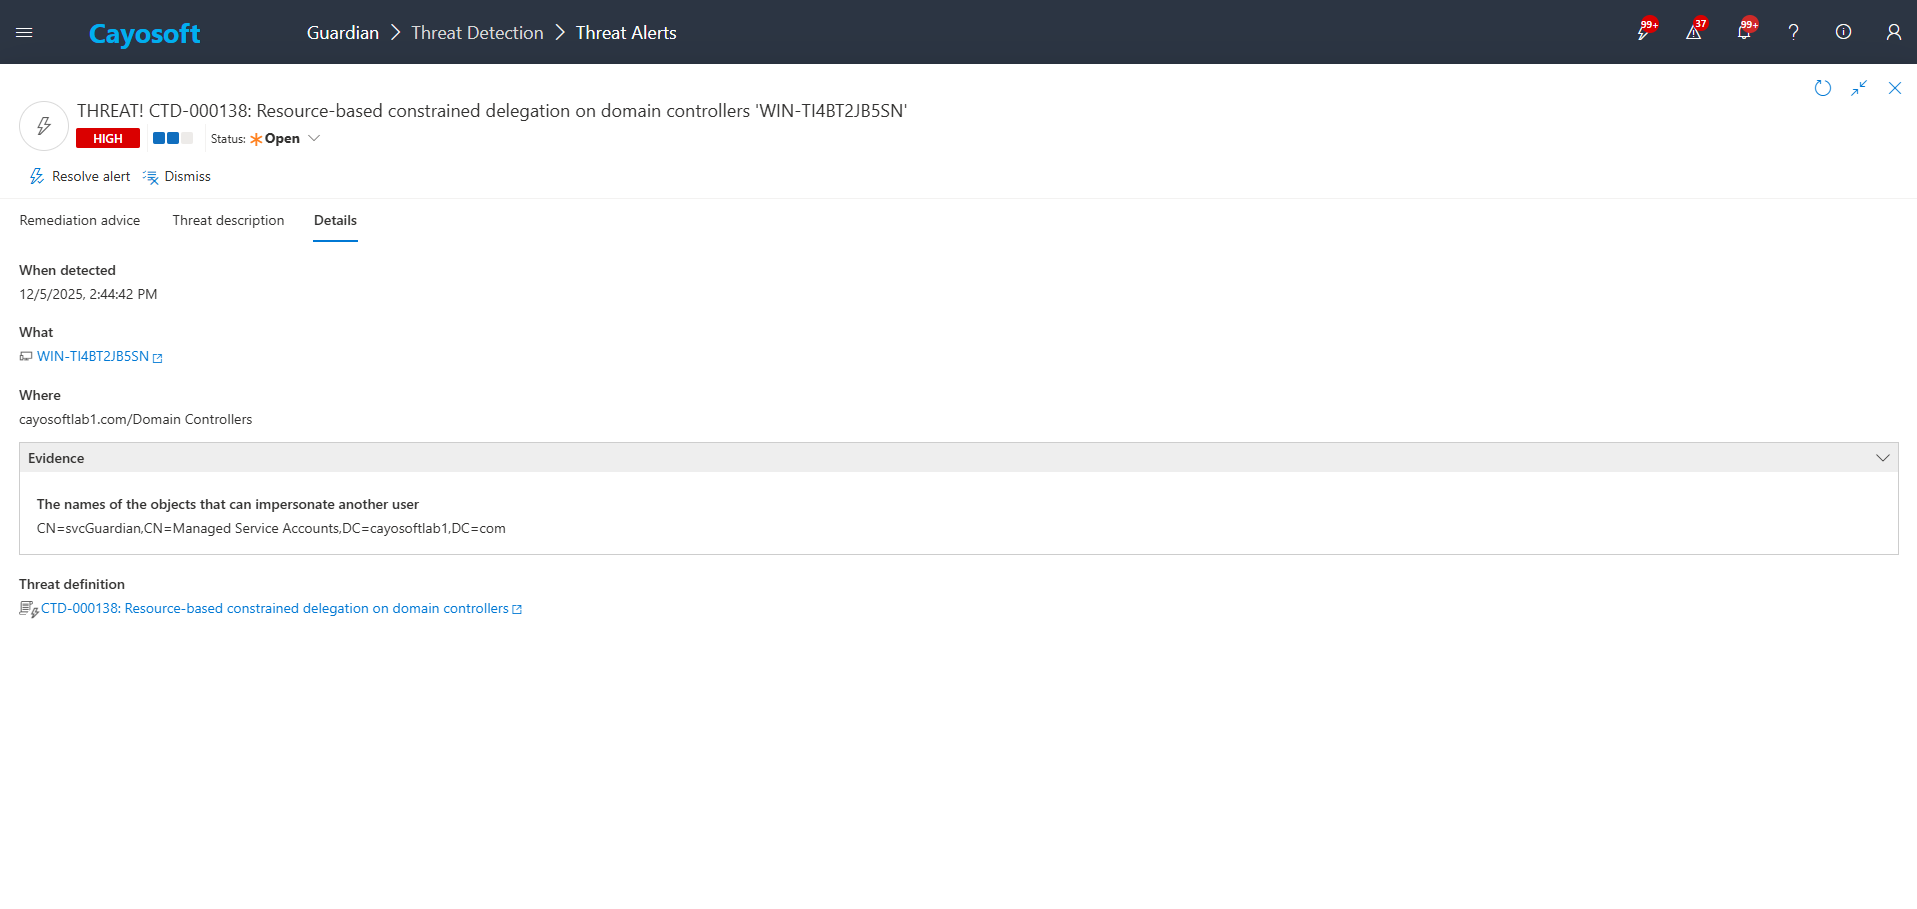Image resolution: width=1917 pixels, height=909 pixels.
Task: Open the bell notifications icon
Action: click(1743, 33)
